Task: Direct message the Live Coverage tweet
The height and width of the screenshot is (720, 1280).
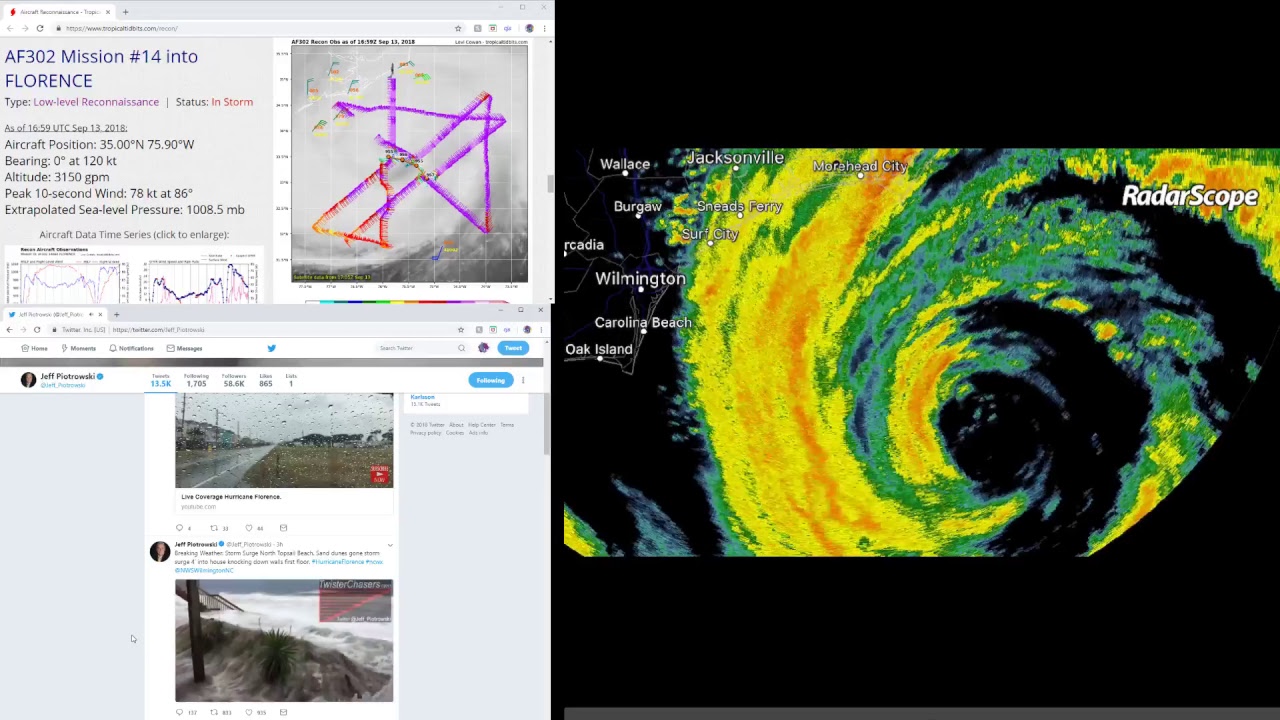Action: coord(283,528)
